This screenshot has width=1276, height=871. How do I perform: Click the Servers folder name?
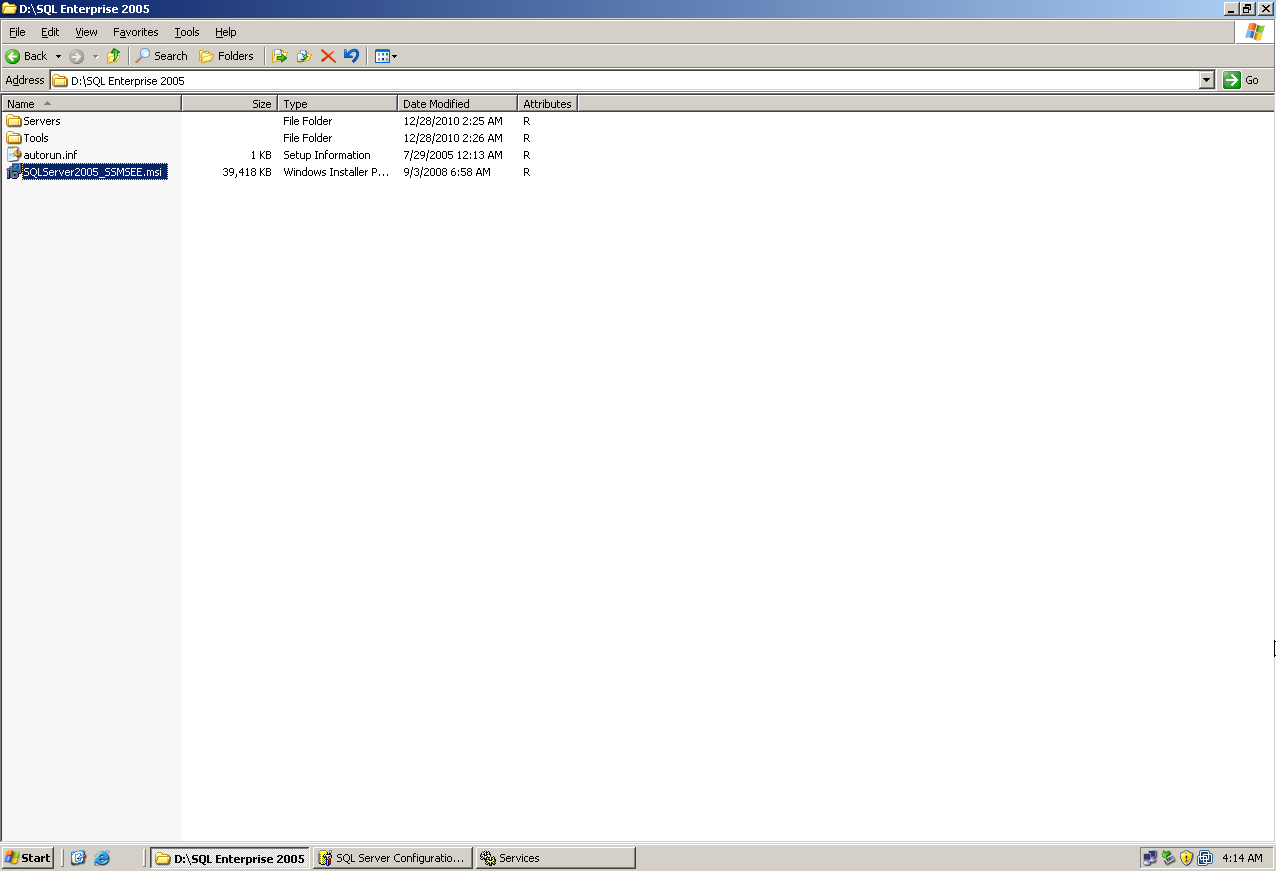coord(42,121)
